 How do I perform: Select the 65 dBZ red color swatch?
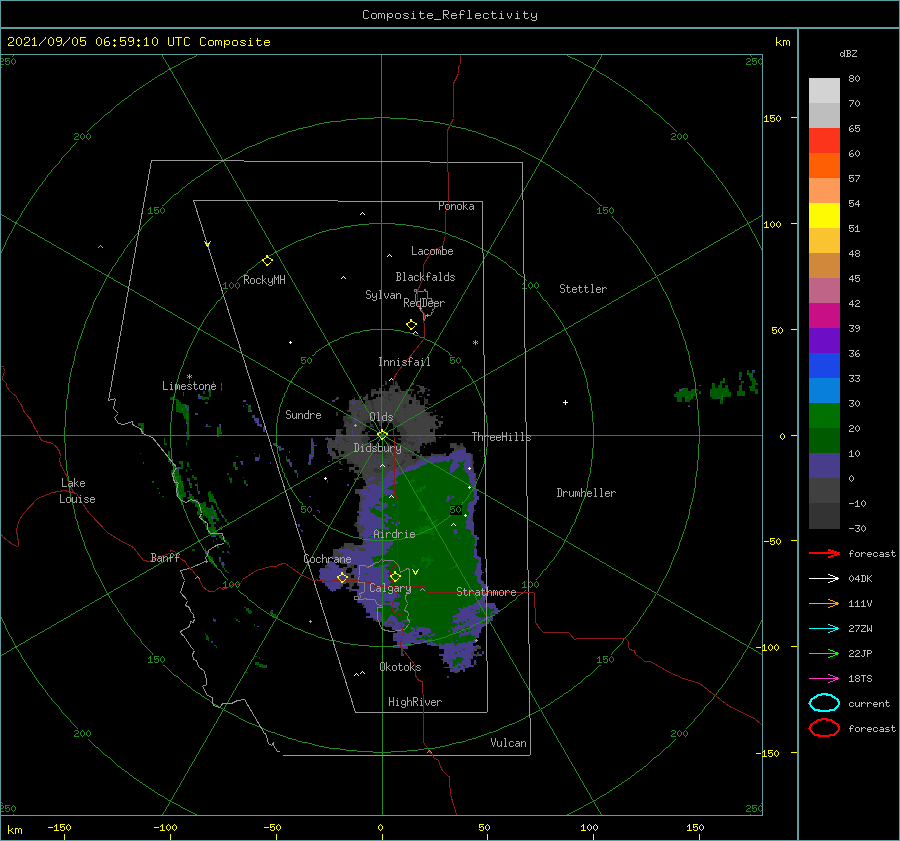click(x=824, y=140)
